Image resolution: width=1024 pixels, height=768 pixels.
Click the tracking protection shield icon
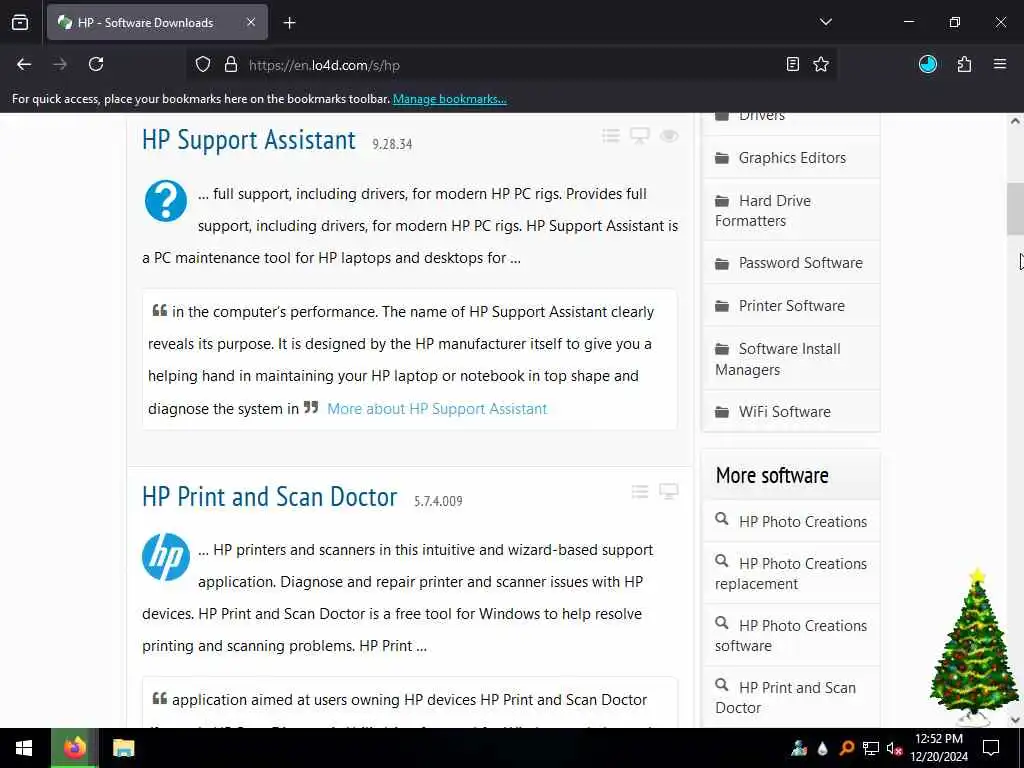[203, 65]
